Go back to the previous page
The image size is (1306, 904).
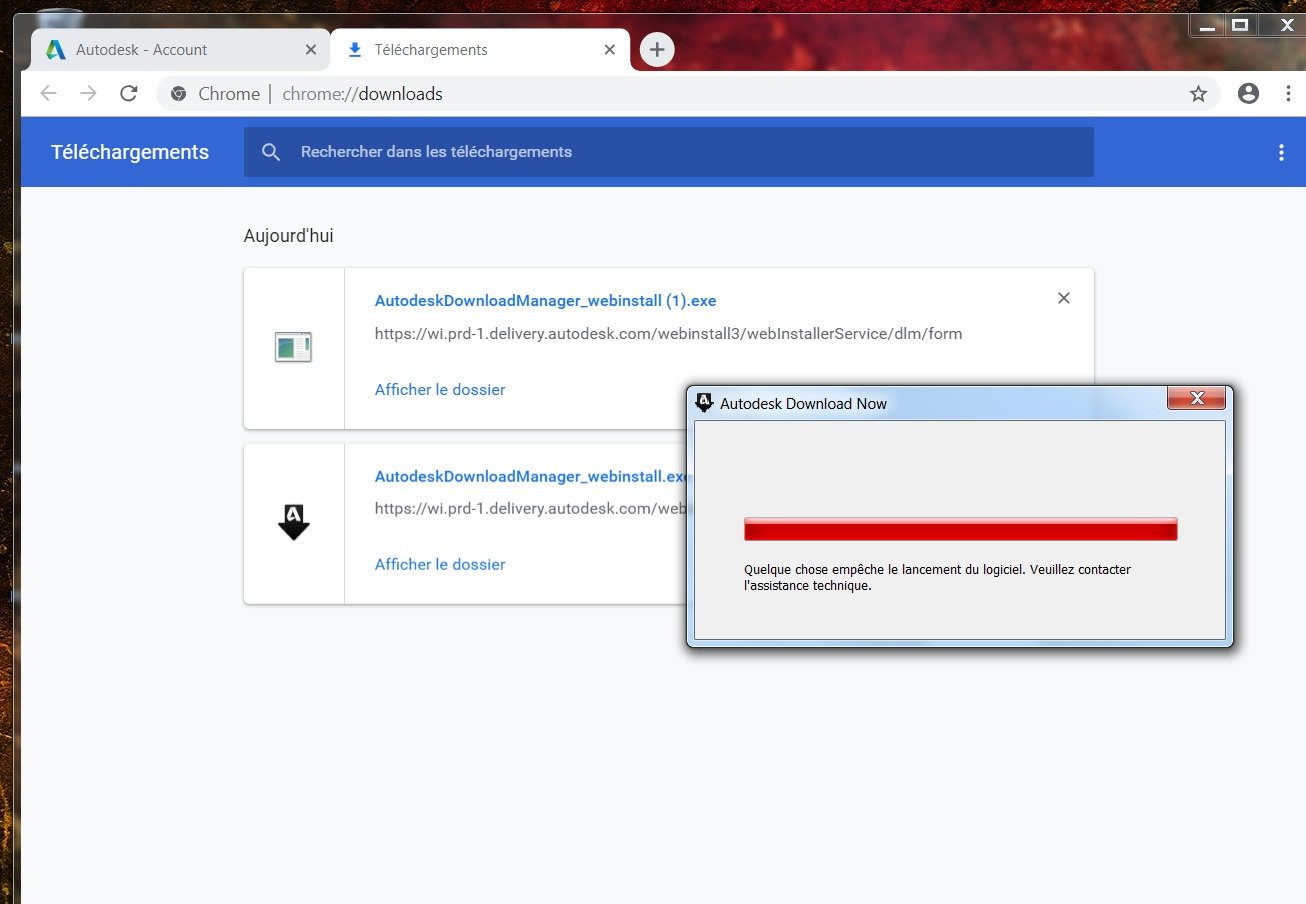tap(48, 94)
